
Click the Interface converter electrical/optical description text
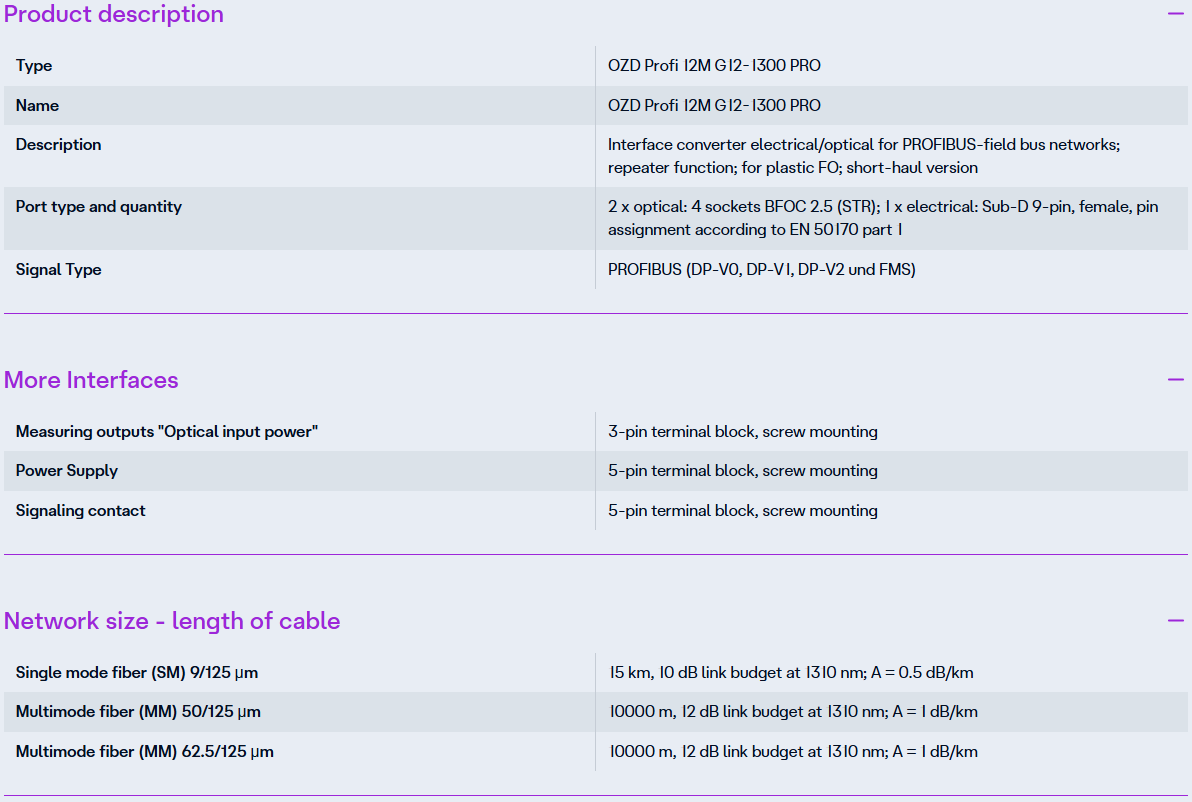(864, 156)
